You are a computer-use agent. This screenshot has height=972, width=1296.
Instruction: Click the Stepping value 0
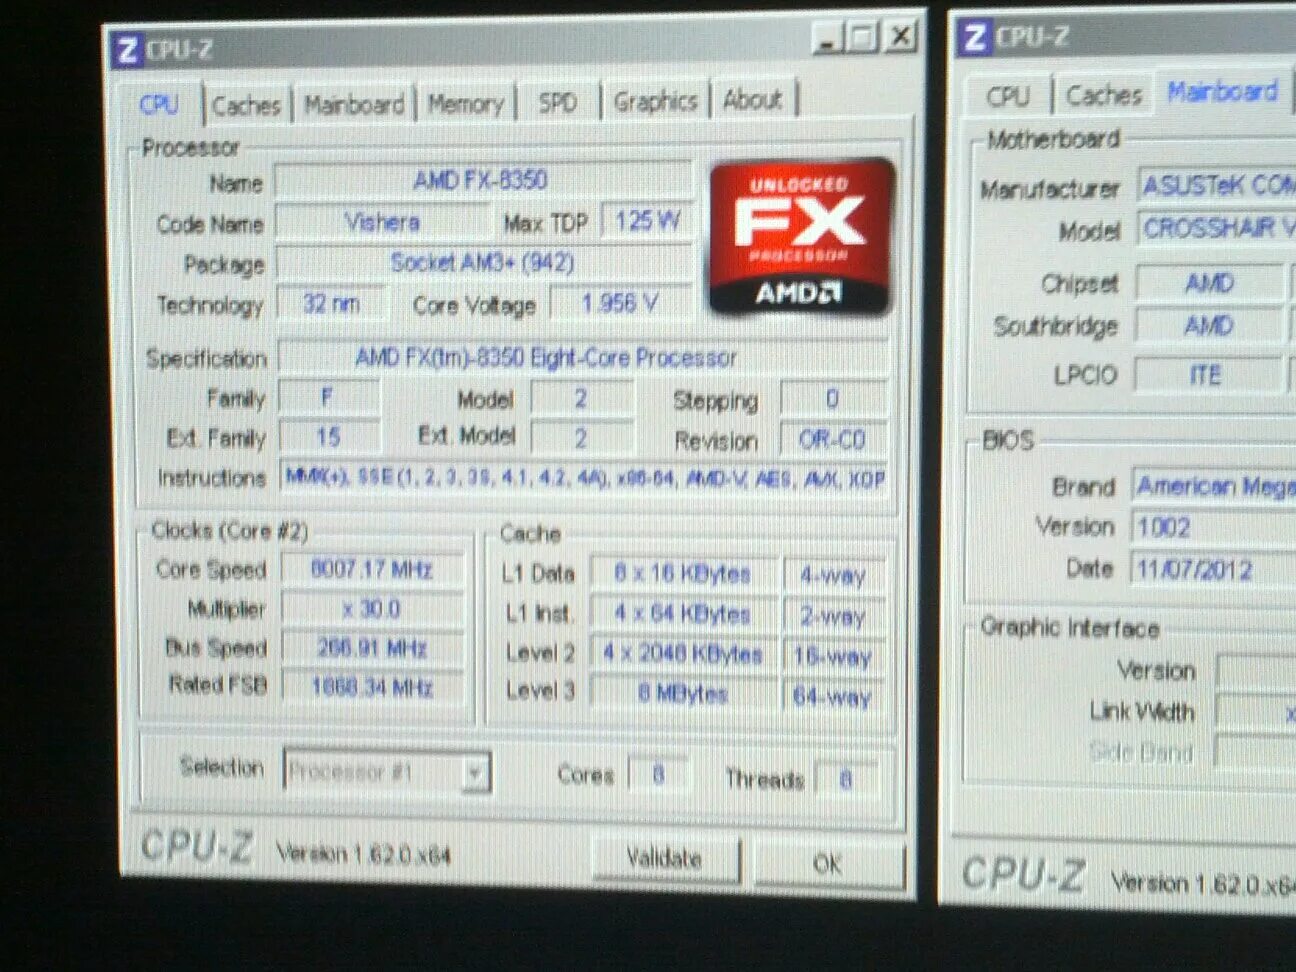pos(832,399)
